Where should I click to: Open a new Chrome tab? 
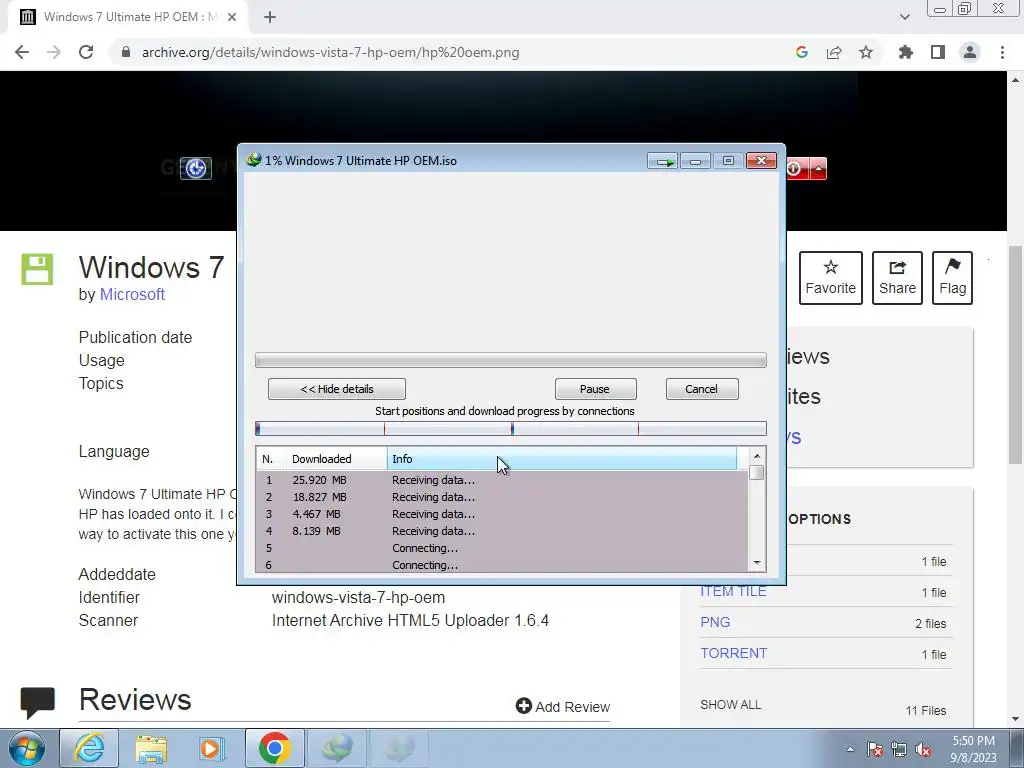pos(270,18)
